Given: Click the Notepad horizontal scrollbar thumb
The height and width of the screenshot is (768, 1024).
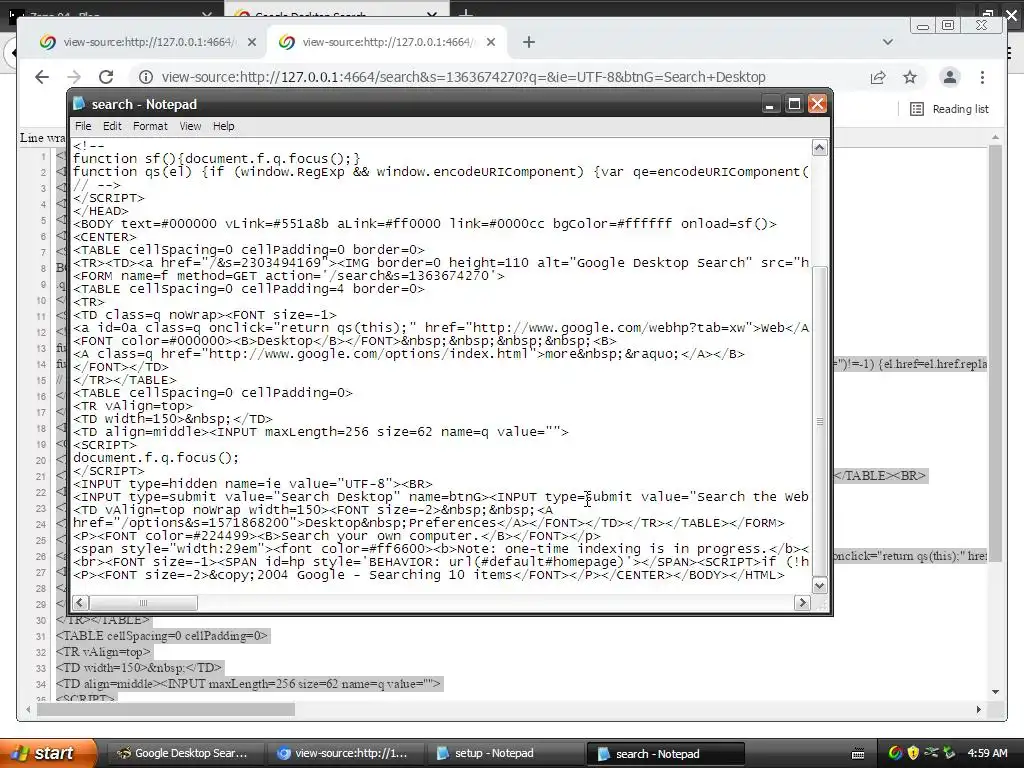Looking at the screenshot, I should [143, 603].
